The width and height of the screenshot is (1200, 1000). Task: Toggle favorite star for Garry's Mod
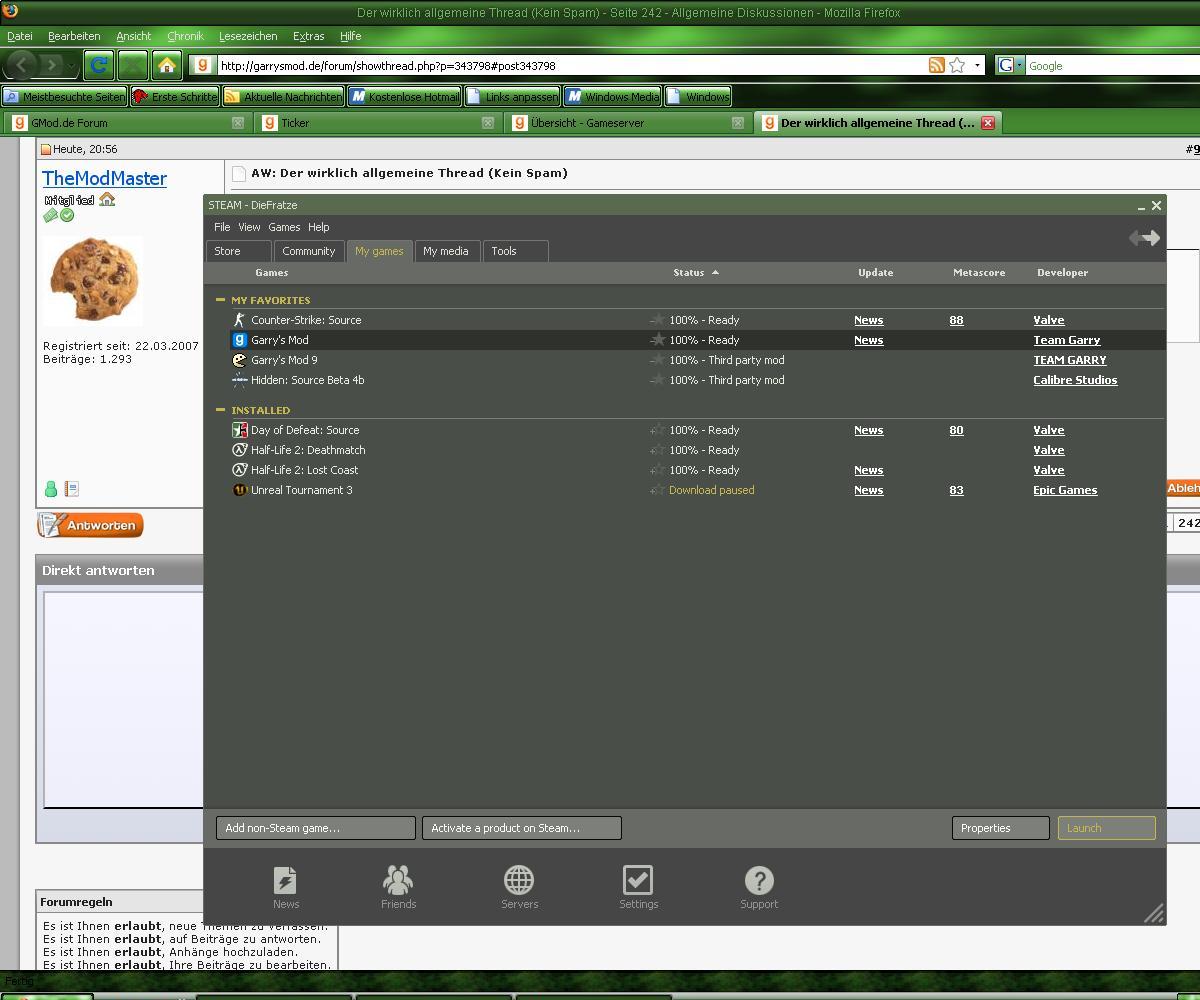click(657, 340)
